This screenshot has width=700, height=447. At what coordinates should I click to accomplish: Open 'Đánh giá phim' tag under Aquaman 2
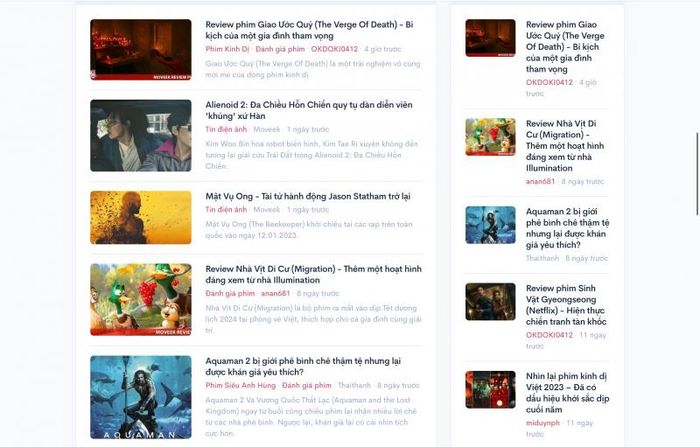click(307, 385)
